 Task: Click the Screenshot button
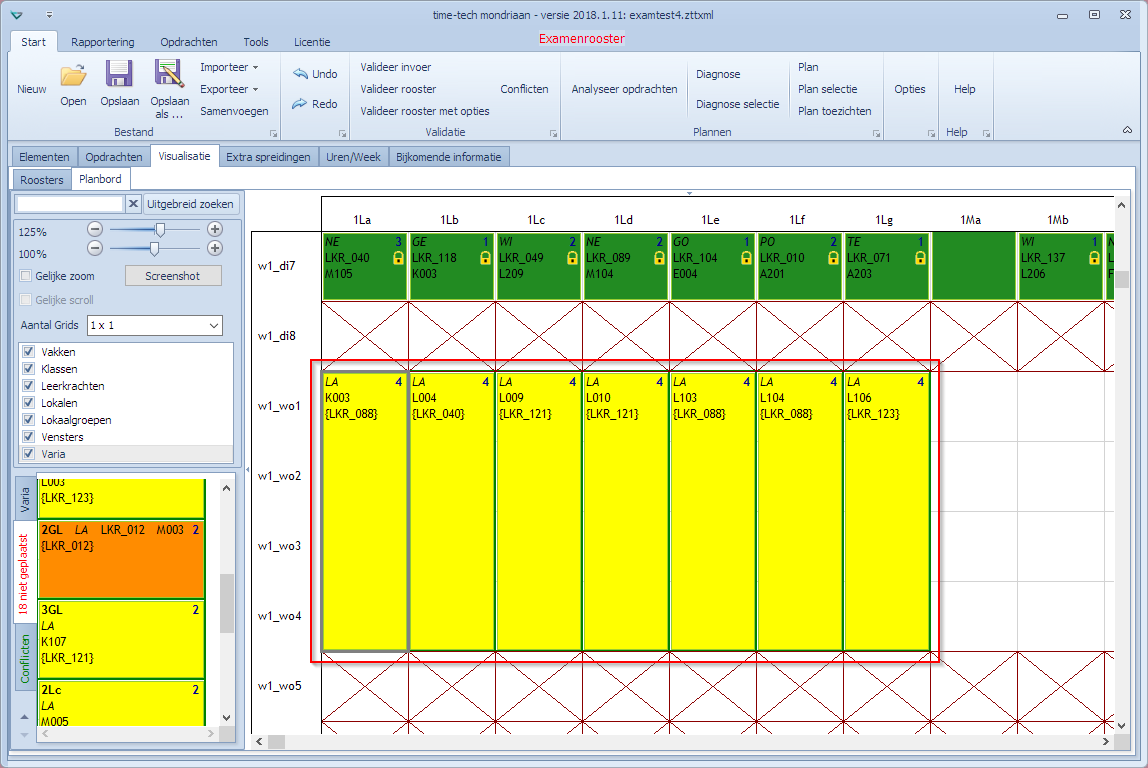pyautogui.click(x=172, y=276)
